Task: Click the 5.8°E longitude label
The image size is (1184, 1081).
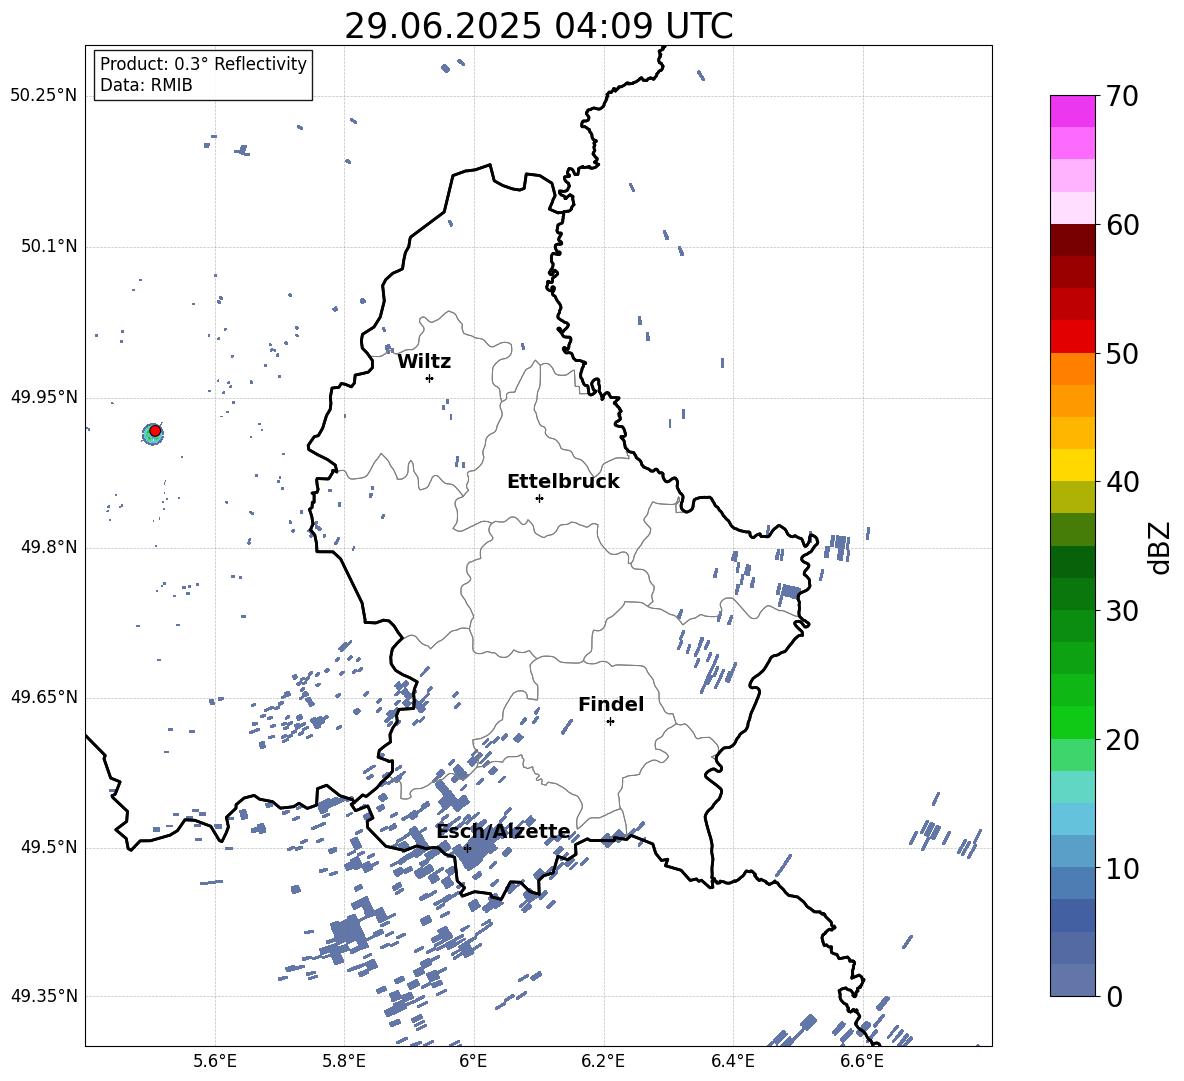Action: tap(344, 1062)
